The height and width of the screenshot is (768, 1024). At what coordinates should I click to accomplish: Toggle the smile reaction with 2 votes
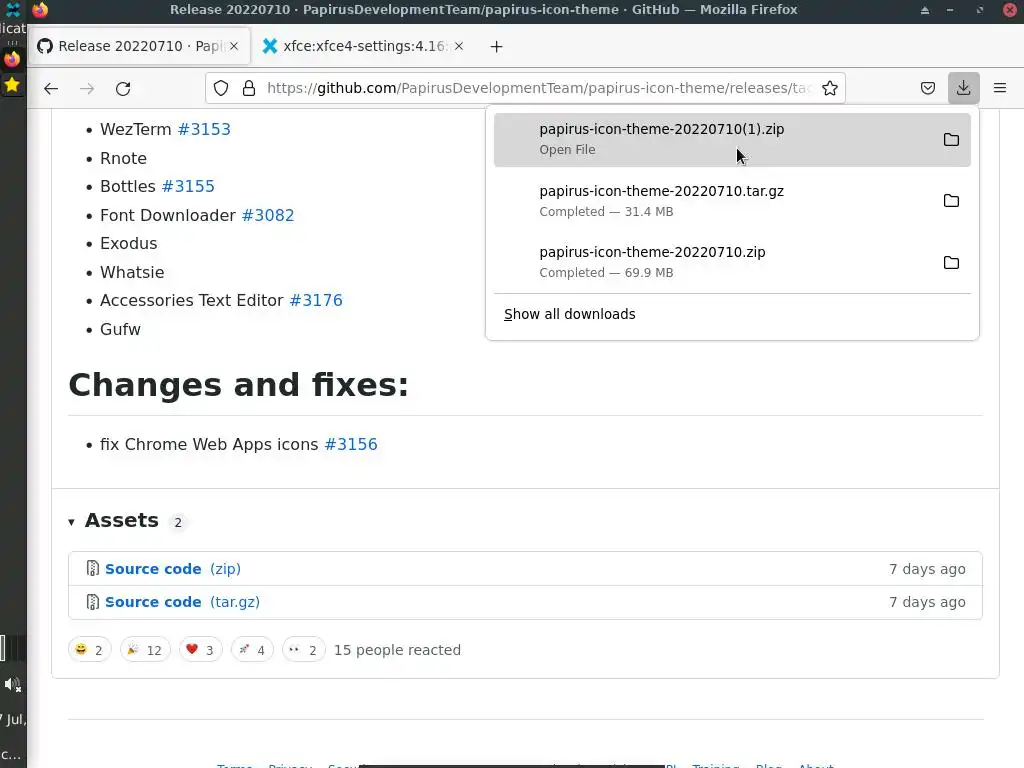coord(89,650)
